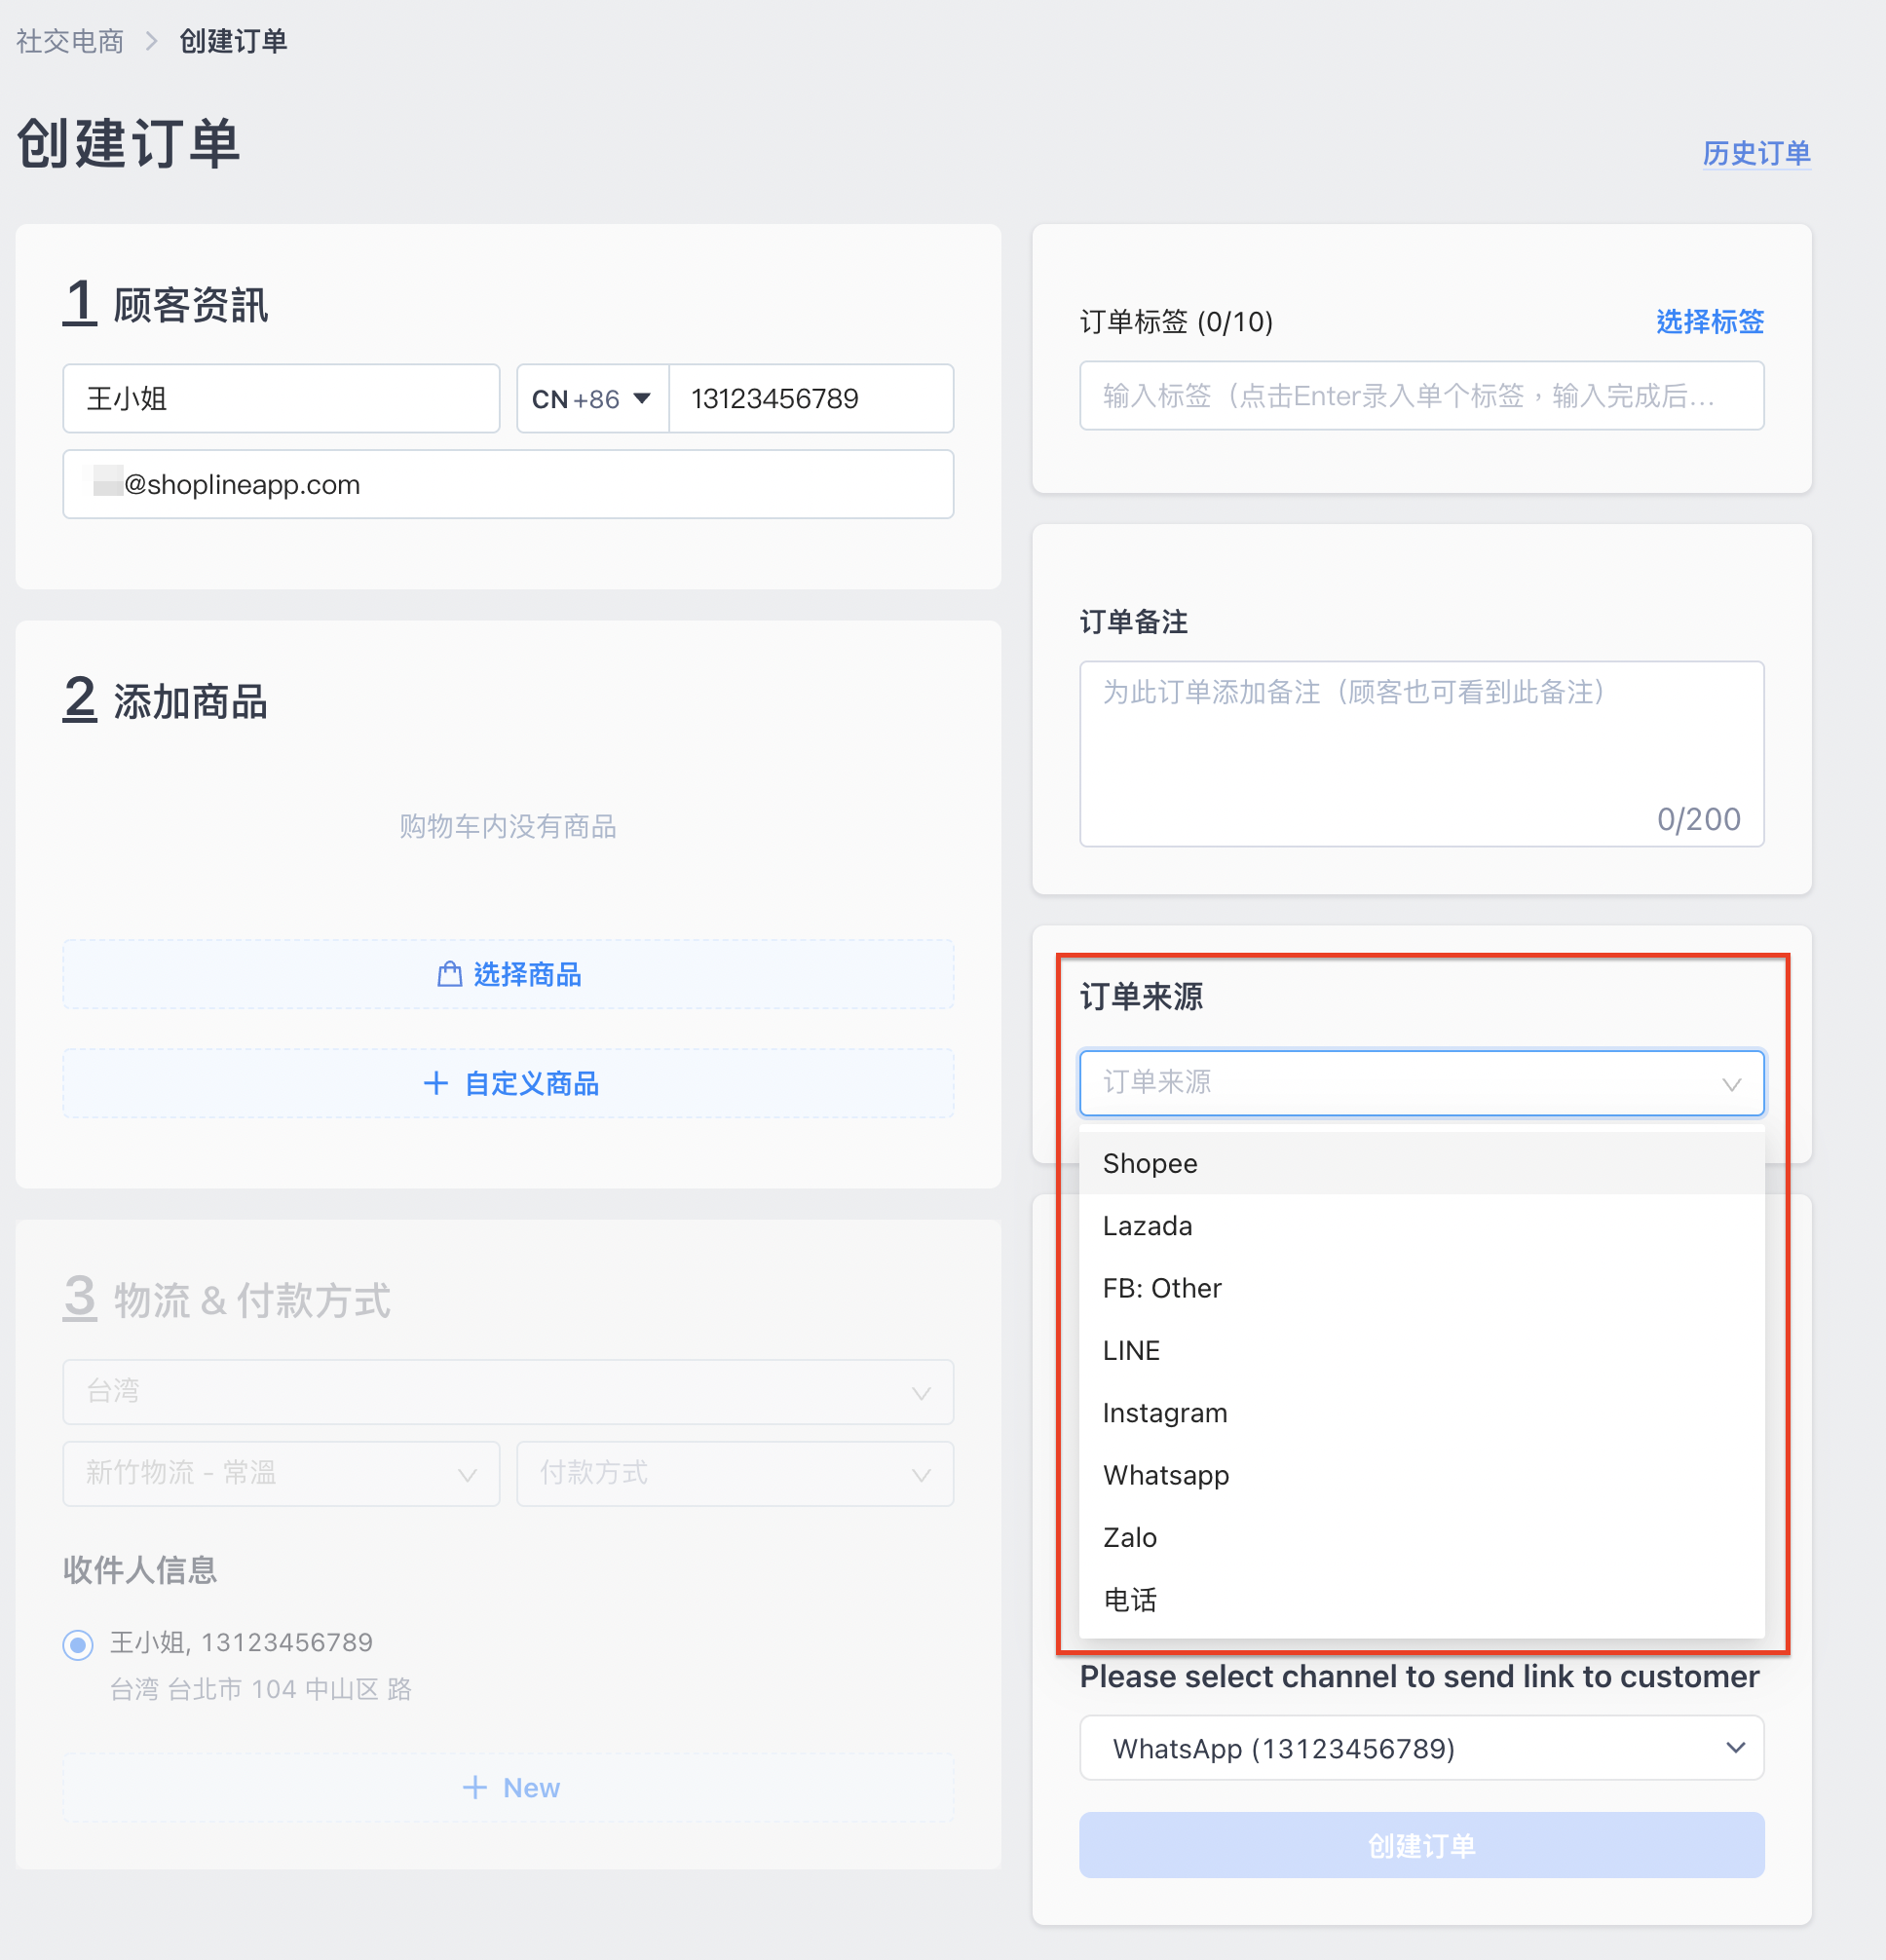Add a New recipient address
The image size is (1886, 1960).
[508, 1787]
